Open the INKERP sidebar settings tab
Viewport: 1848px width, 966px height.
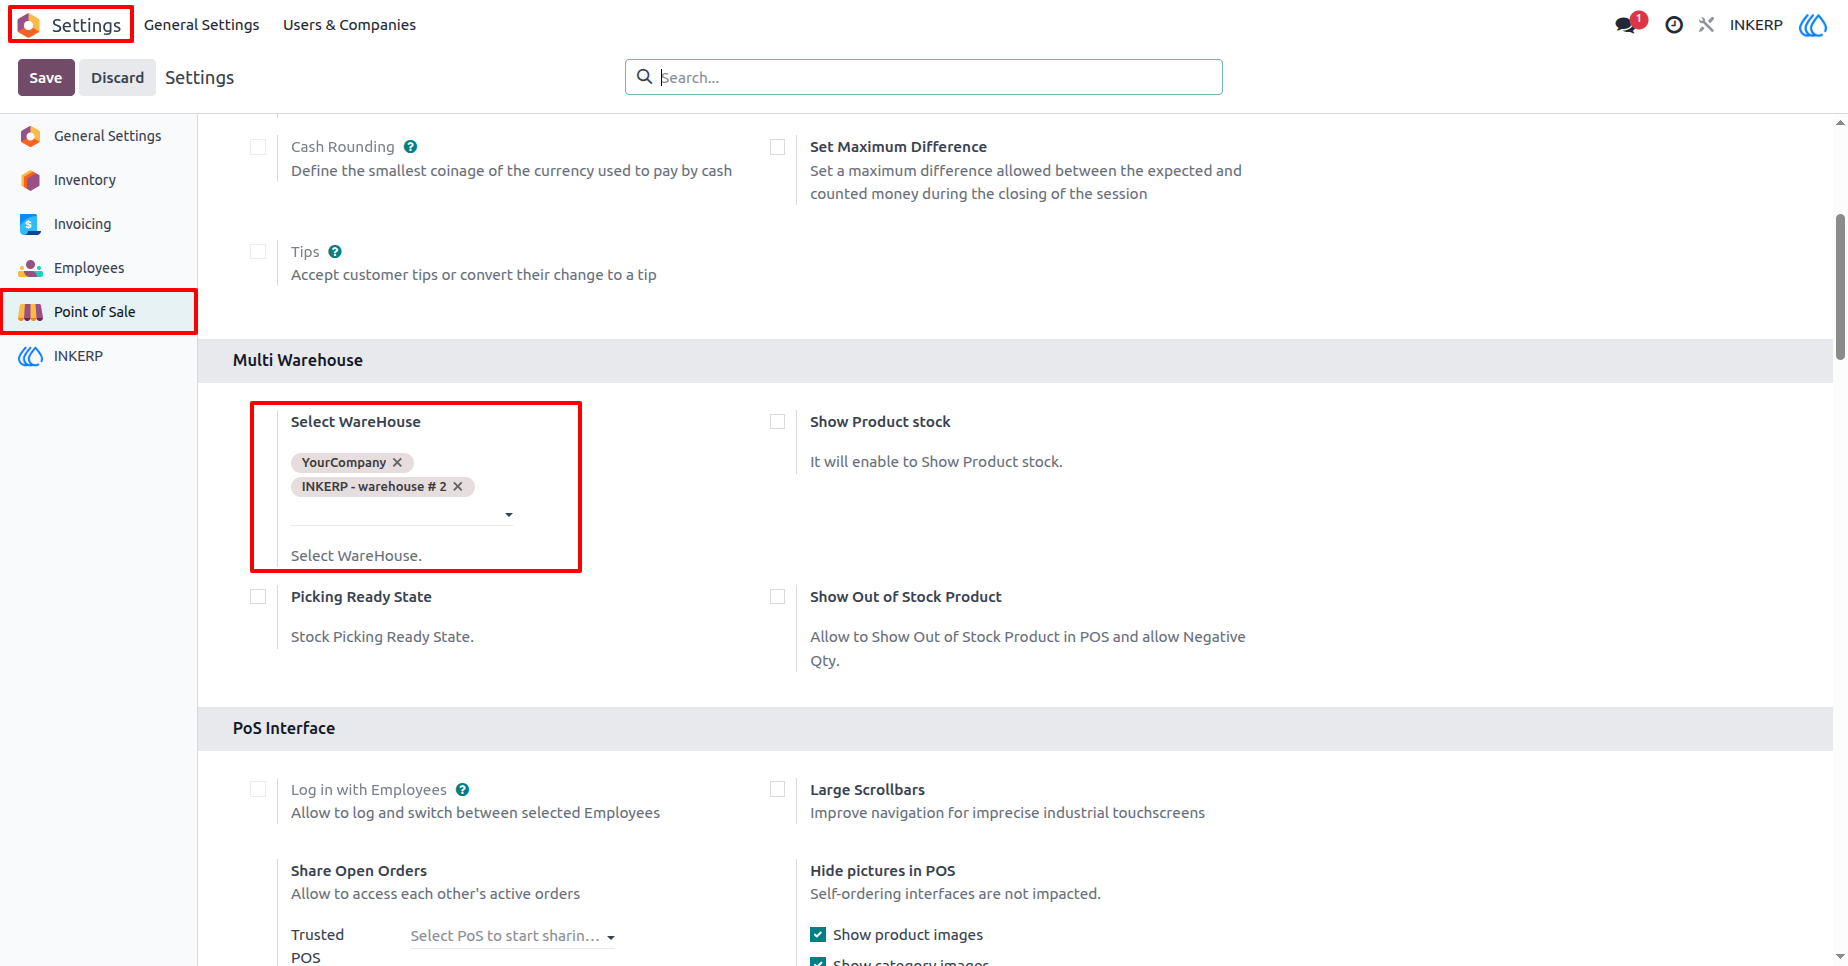point(99,356)
